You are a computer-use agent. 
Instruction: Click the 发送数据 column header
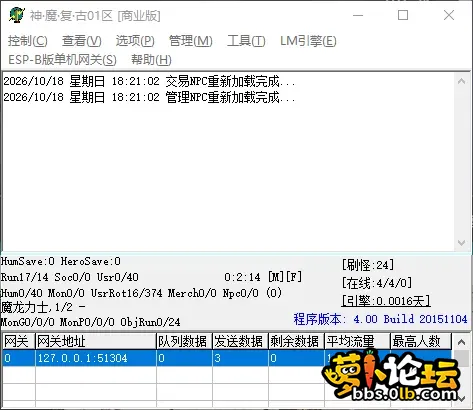(240, 341)
